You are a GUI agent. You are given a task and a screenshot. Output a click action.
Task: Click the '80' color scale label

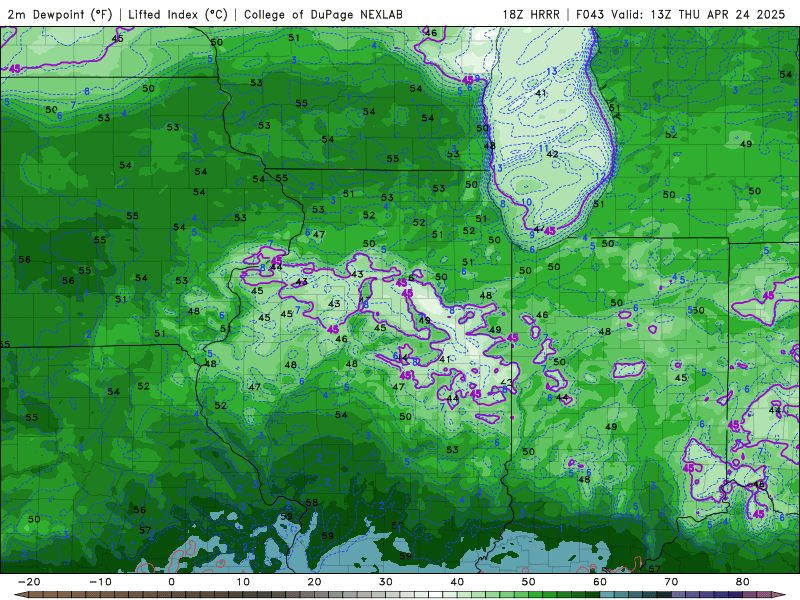coord(743,582)
